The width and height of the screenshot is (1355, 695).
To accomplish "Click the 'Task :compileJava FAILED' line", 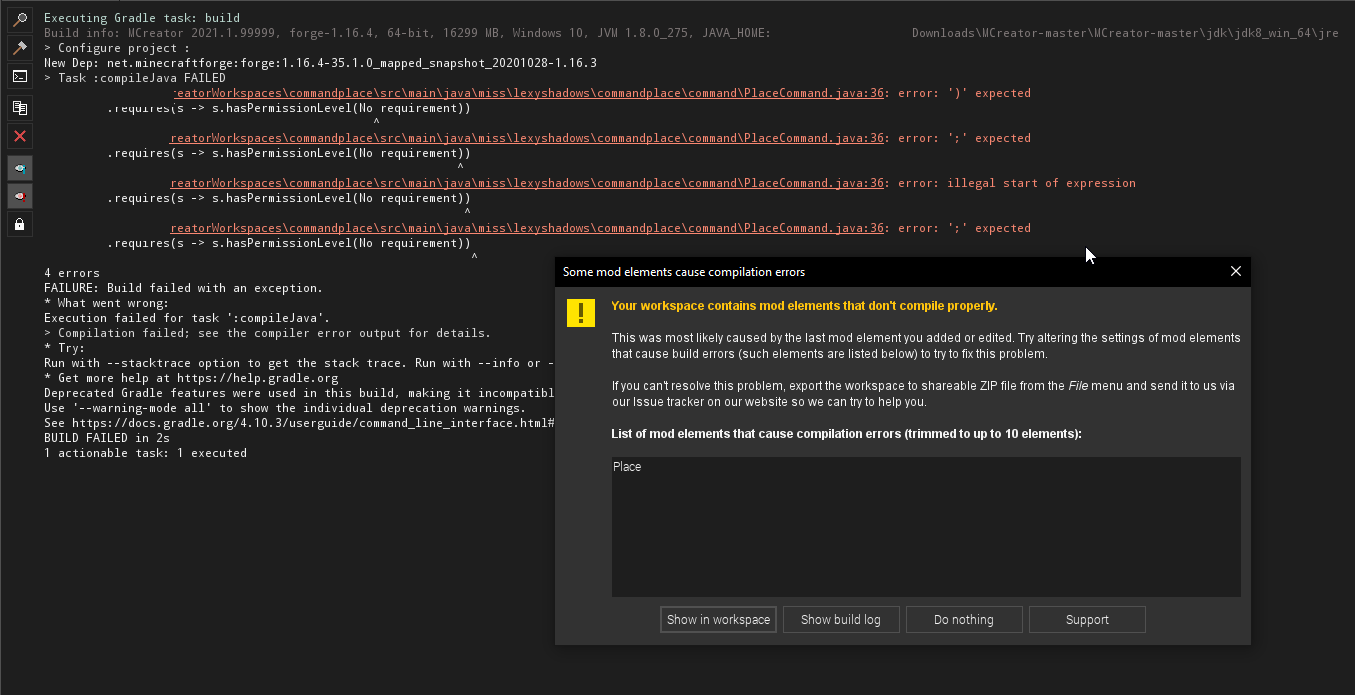I will pos(135,78).
